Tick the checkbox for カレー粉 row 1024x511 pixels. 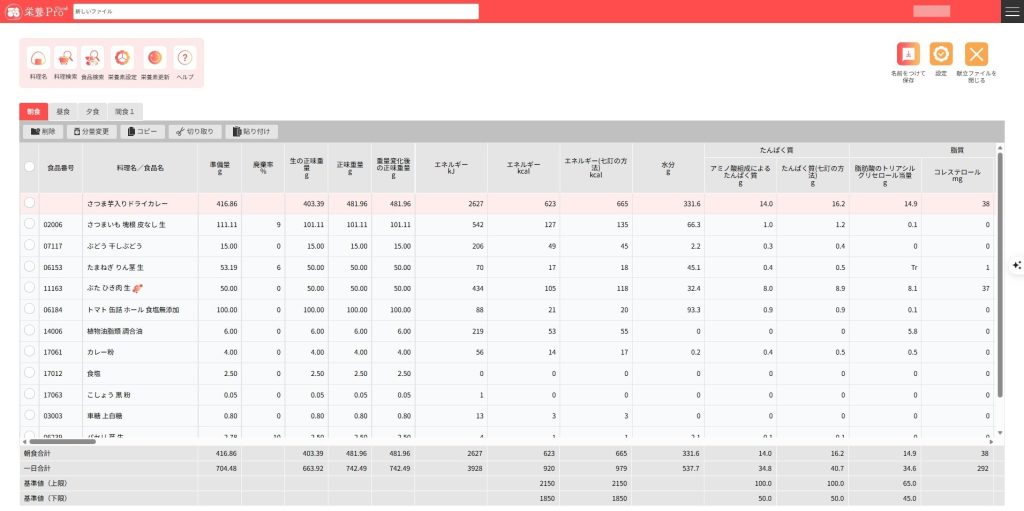coord(30,351)
